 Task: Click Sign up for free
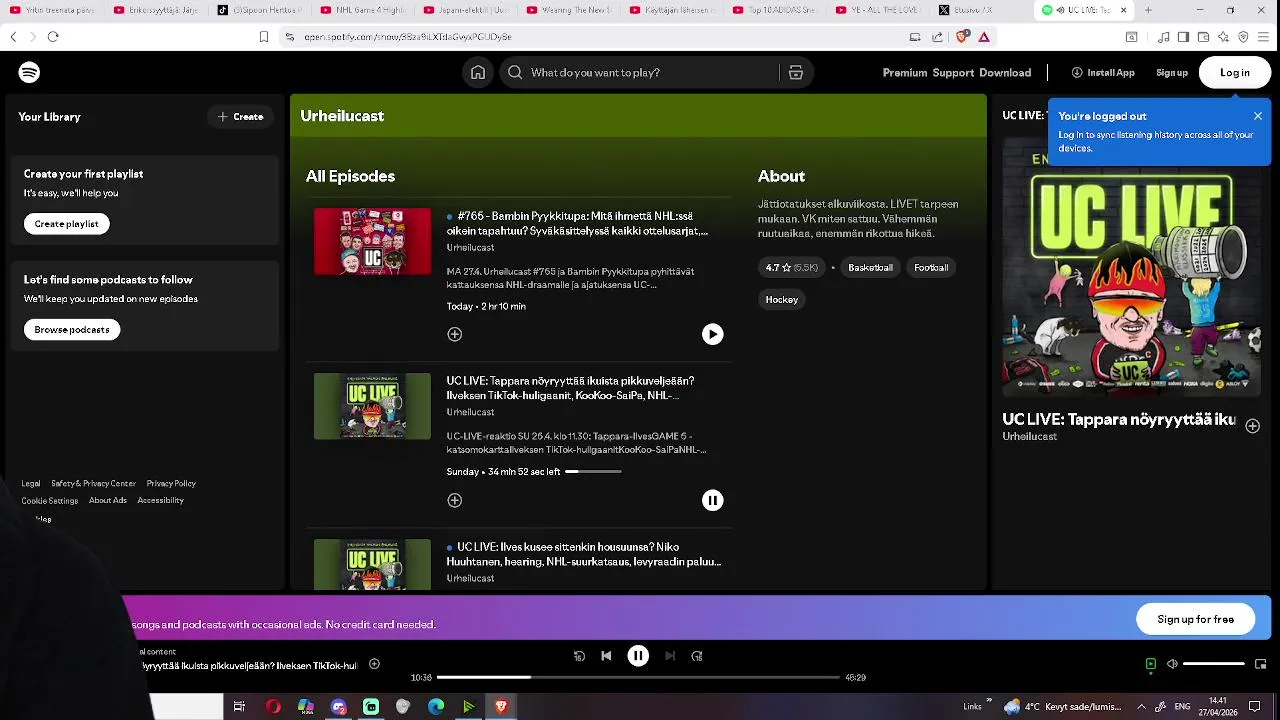[1195, 619]
